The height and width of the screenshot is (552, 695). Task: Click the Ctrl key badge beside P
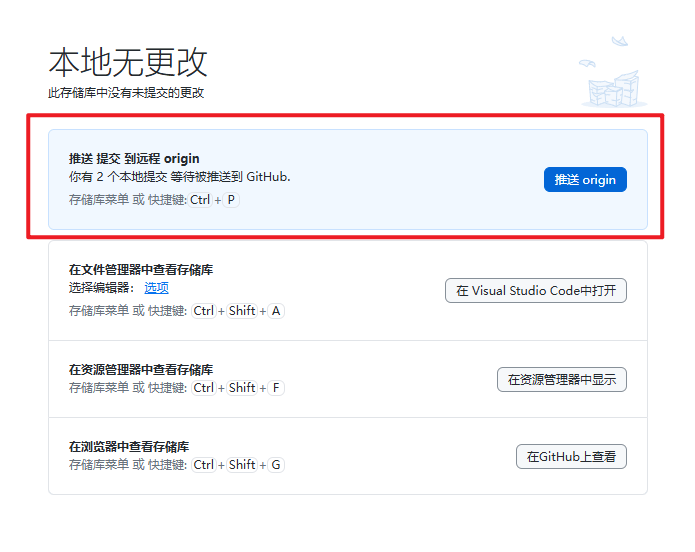click(200, 200)
